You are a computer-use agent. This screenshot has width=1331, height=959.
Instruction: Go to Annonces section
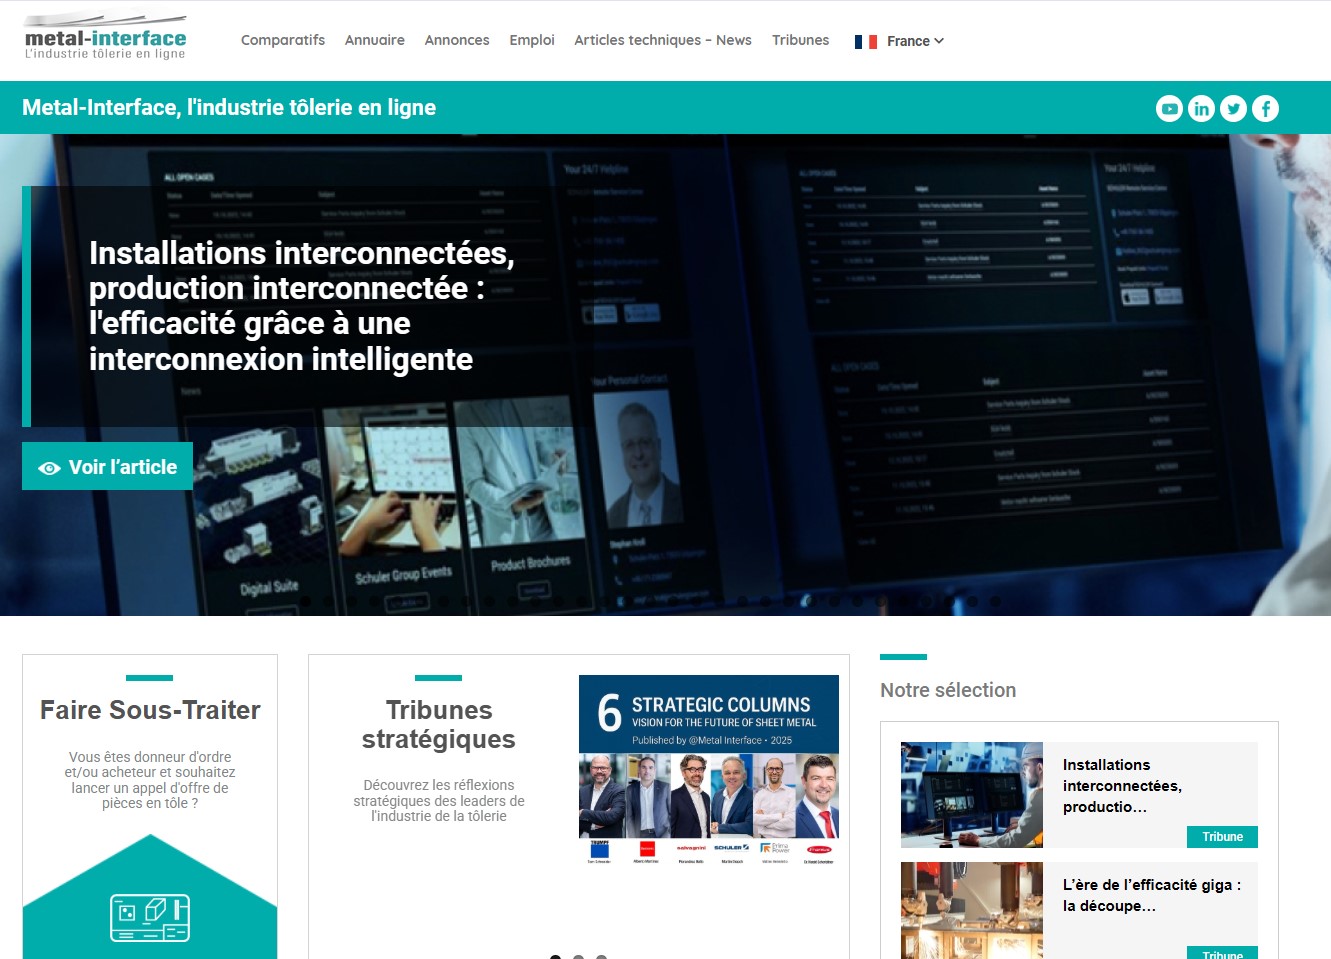(x=457, y=40)
